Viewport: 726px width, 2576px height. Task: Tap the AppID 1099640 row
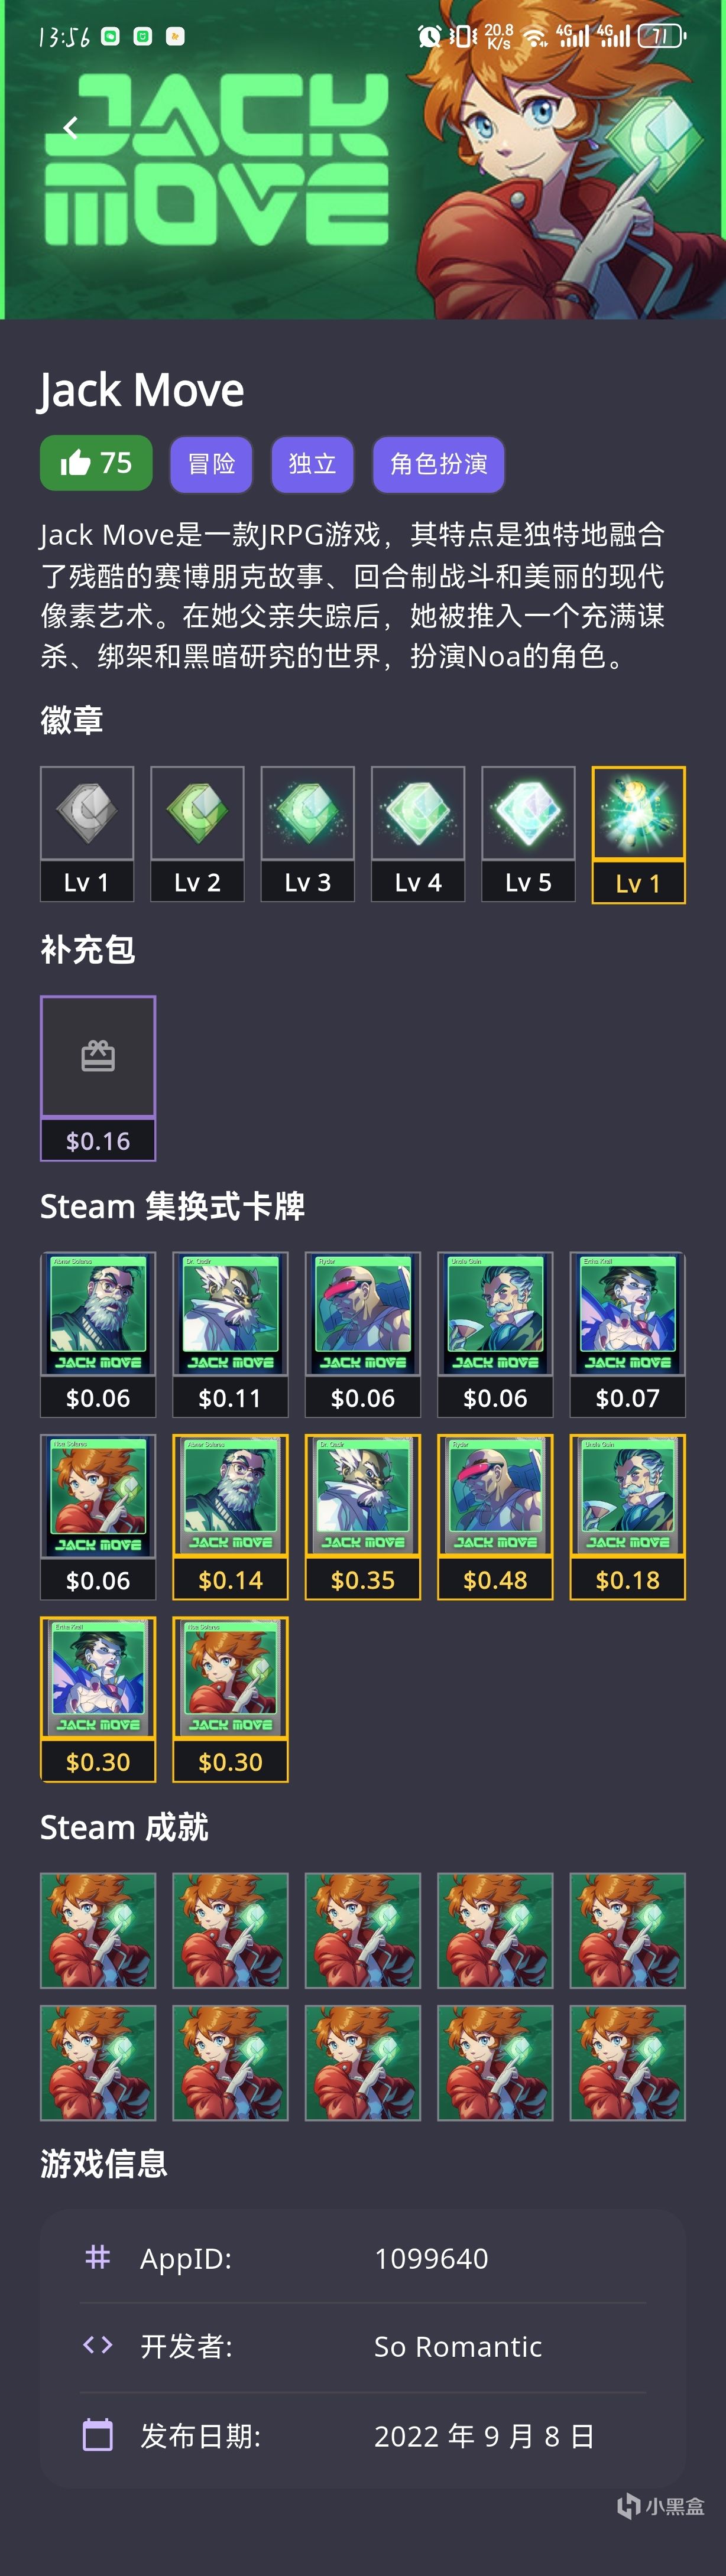pyautogui.click(x=363, y=2258)
